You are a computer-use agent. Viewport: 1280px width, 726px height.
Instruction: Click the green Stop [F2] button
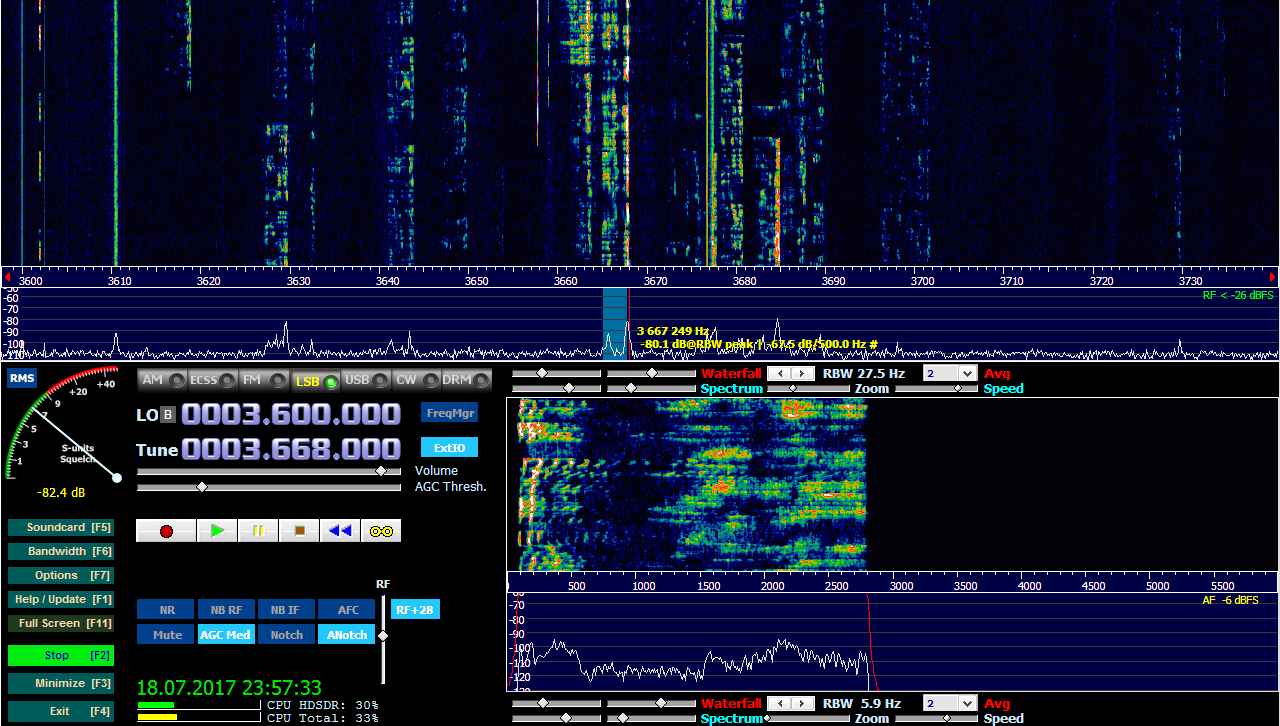coord(60,656)
